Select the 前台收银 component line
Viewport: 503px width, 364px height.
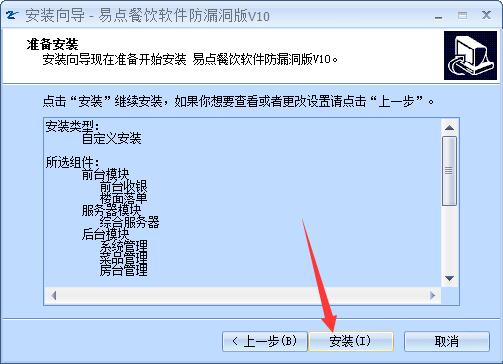coord(123,187)
